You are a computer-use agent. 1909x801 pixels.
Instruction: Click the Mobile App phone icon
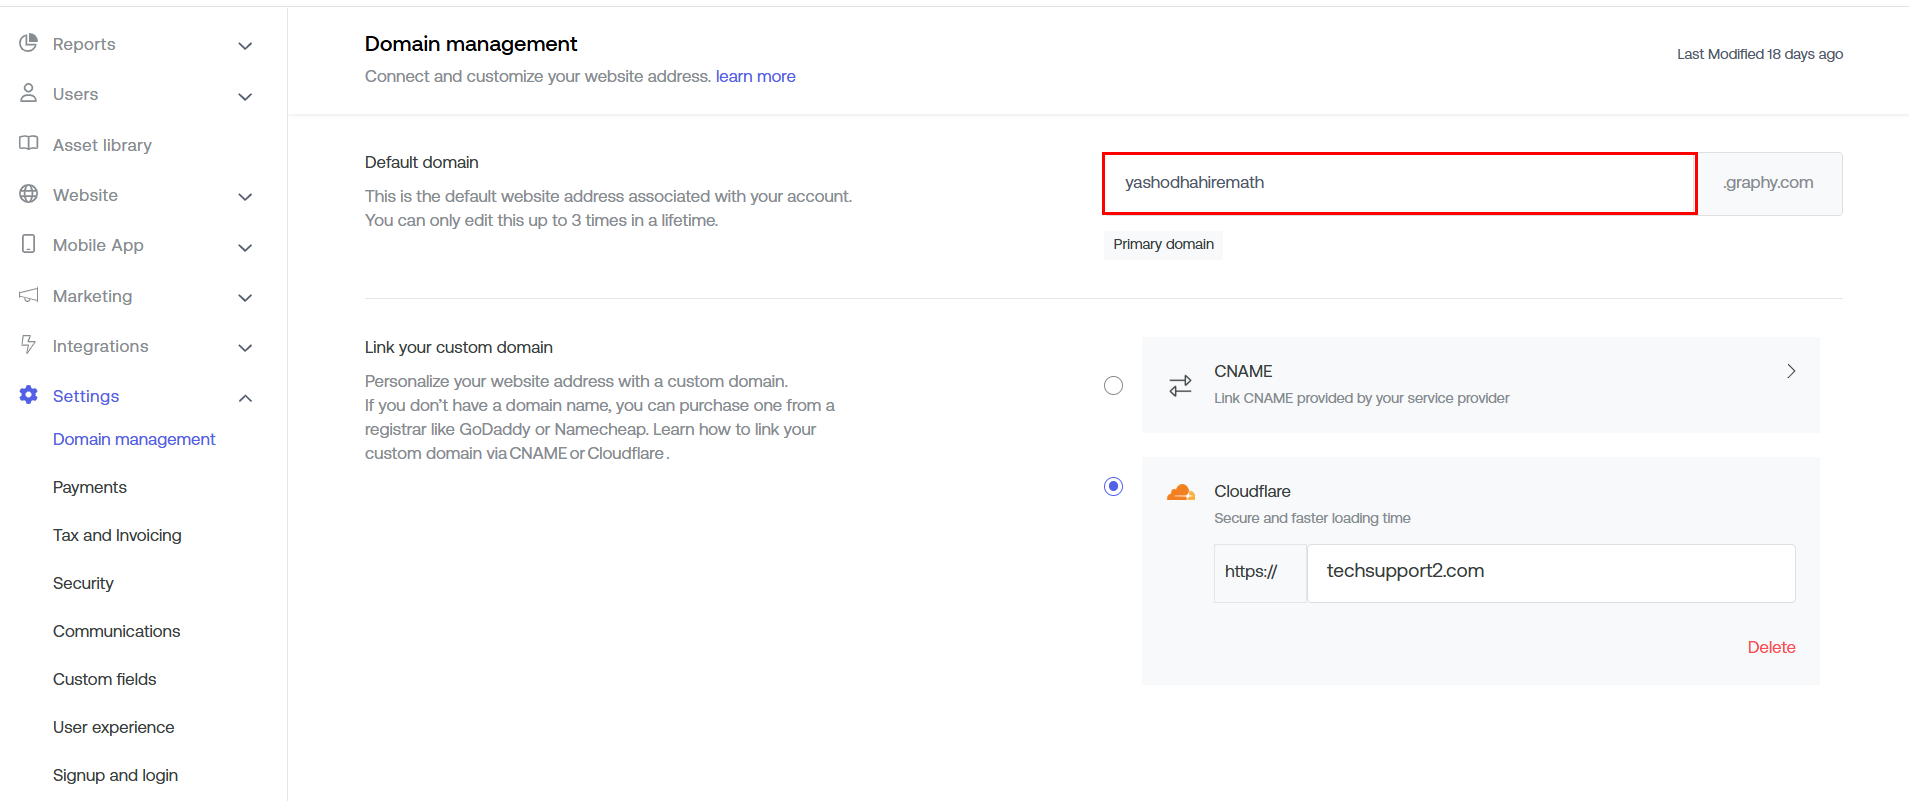click(28, 244)
